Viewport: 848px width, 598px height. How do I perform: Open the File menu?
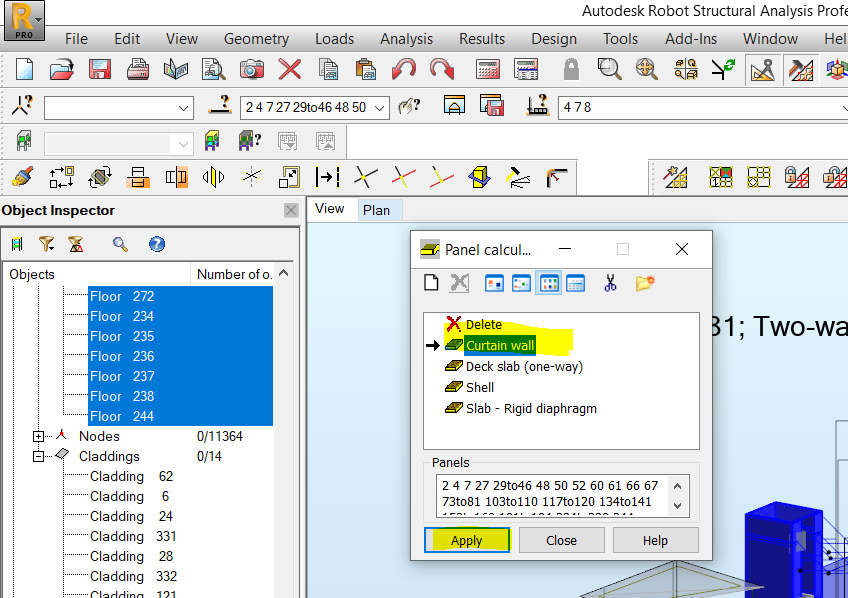coord(76,39)
